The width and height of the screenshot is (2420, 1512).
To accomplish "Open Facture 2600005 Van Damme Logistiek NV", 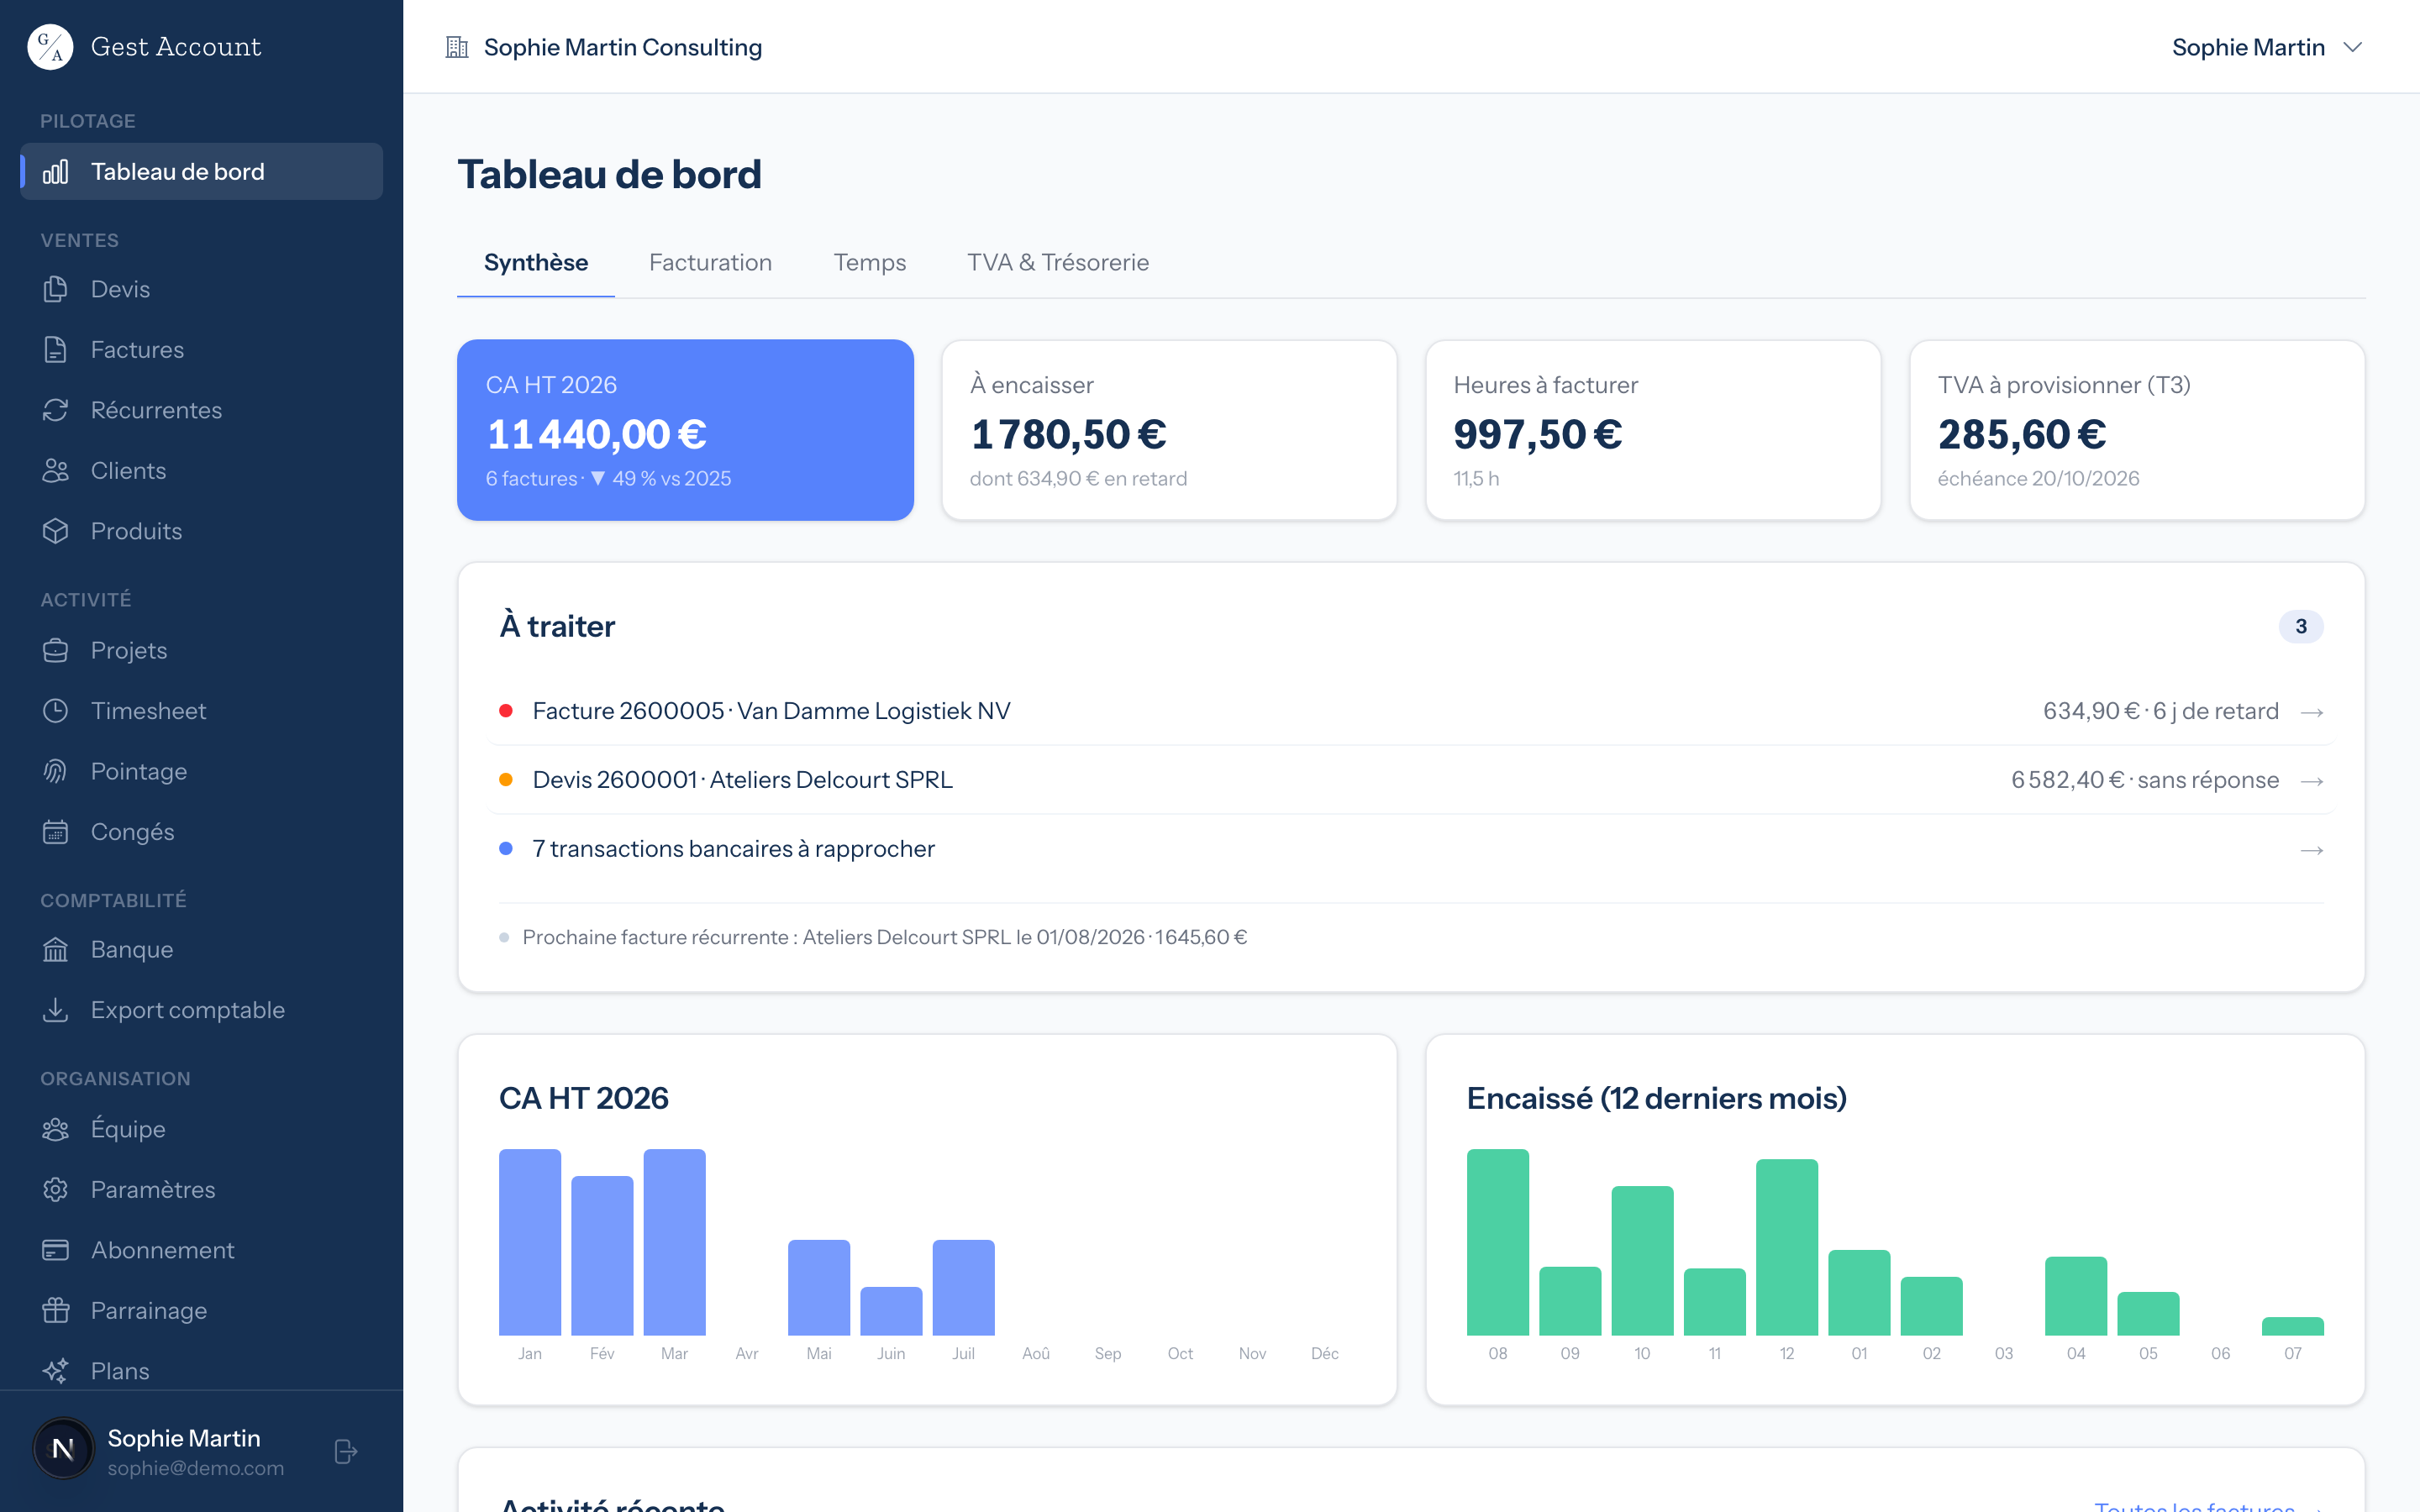I will (x=1411, y=711).
